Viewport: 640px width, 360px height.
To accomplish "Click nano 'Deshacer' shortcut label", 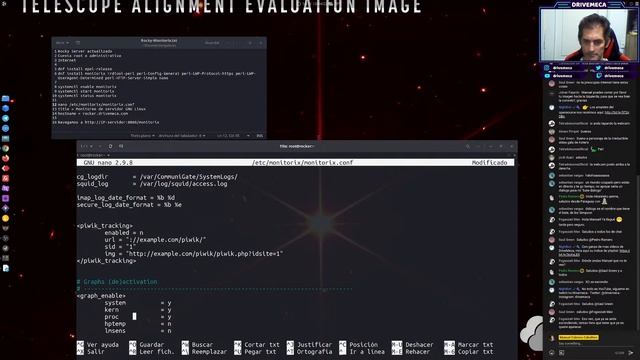I will coord(419,344).
